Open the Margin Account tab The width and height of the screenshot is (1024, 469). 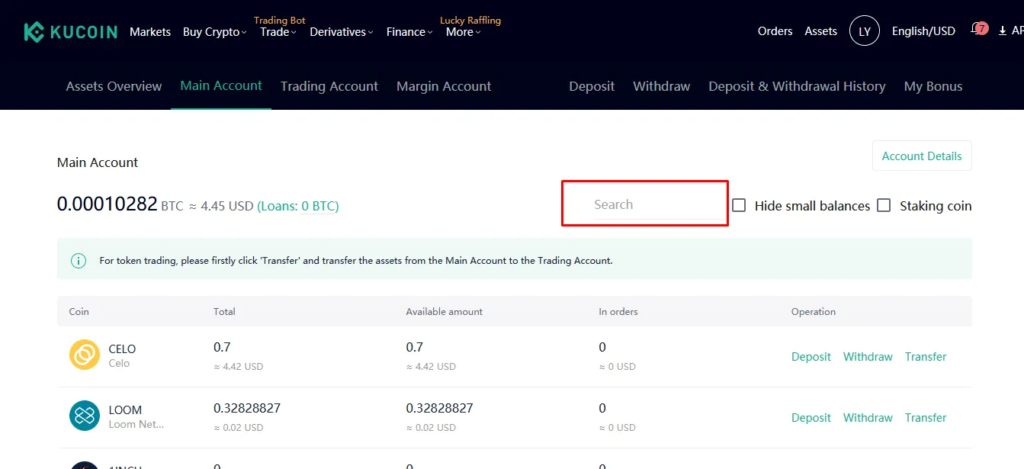point(443,86)
